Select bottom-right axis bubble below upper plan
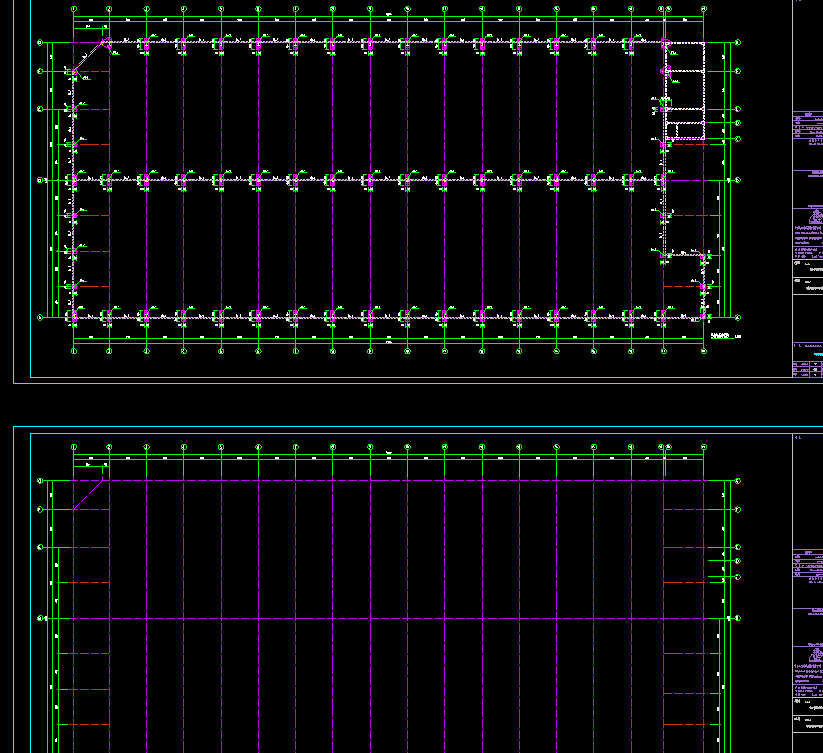 703,351
